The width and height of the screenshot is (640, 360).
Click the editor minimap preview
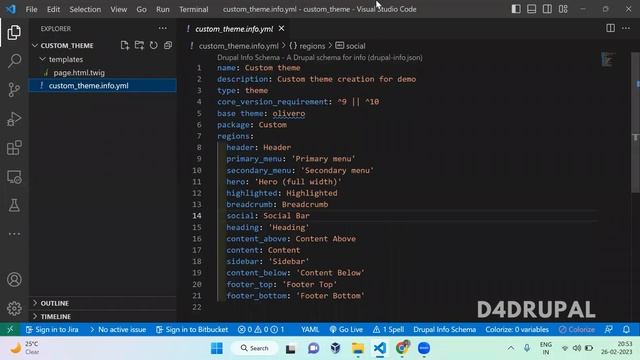click(x=608, y=60)
